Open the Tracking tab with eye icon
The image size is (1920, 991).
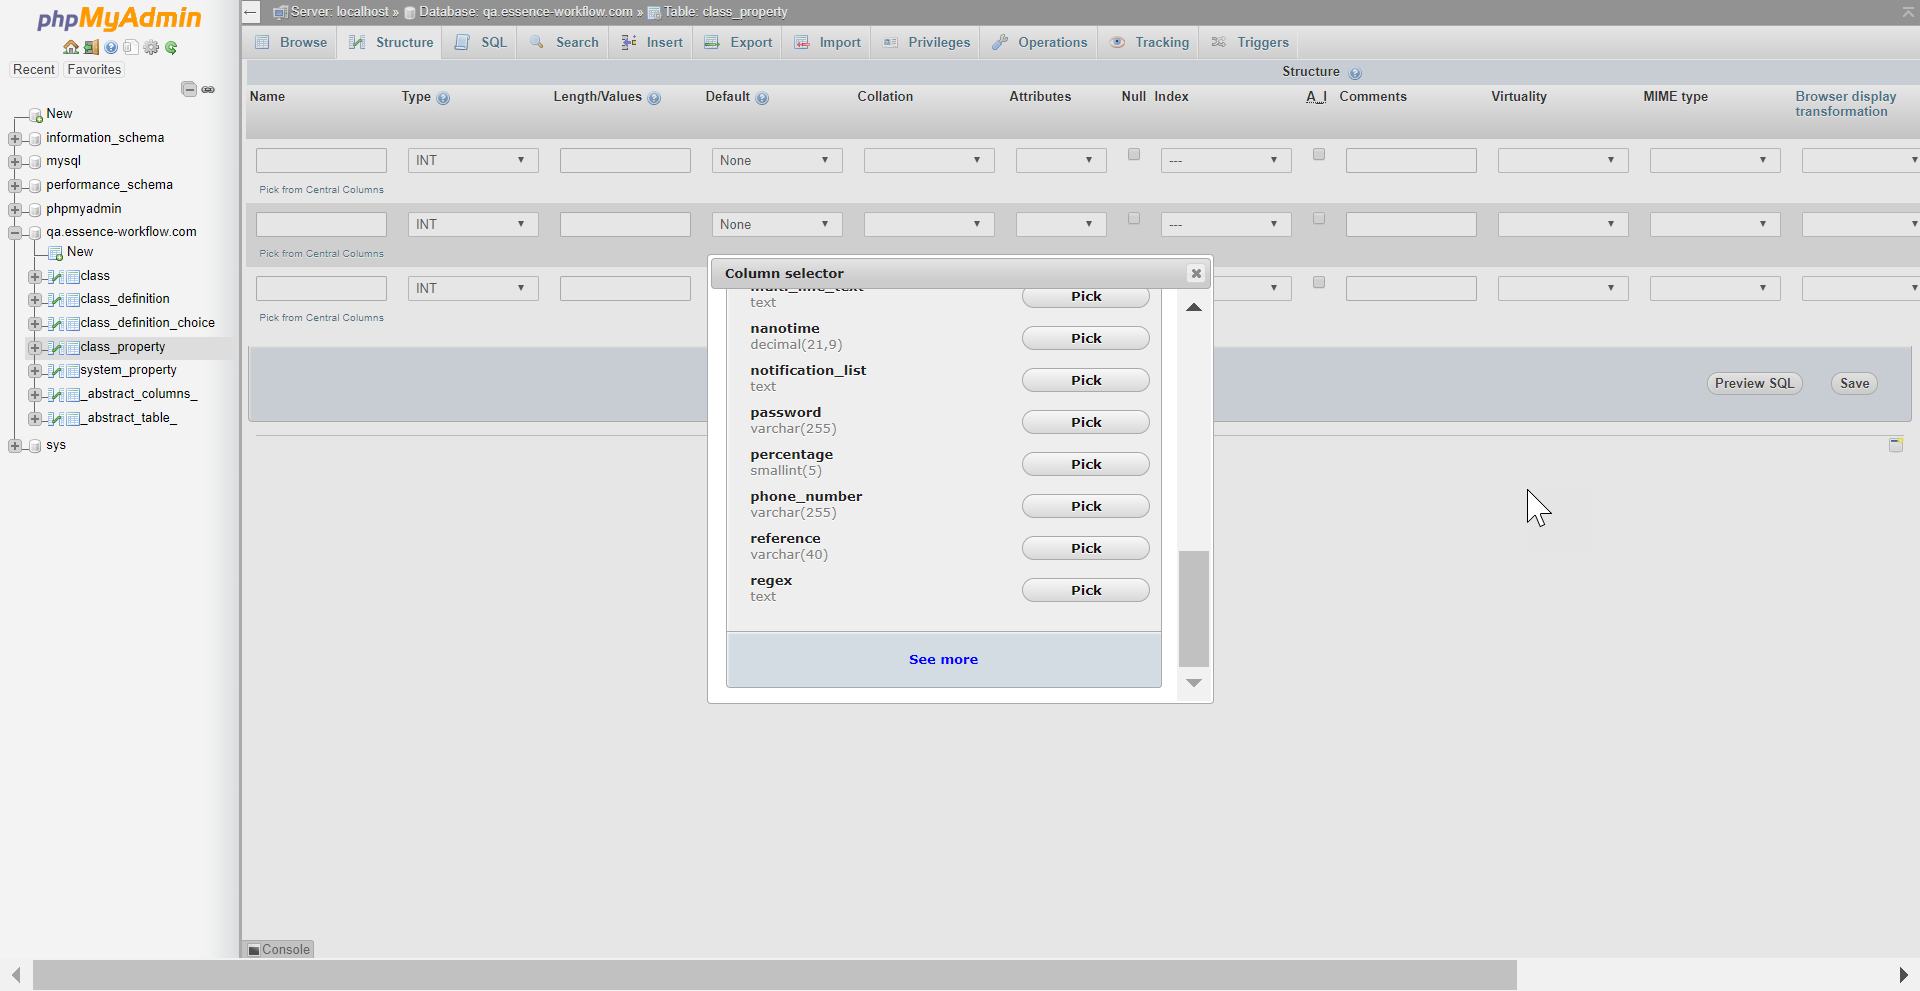[1149, 42]
